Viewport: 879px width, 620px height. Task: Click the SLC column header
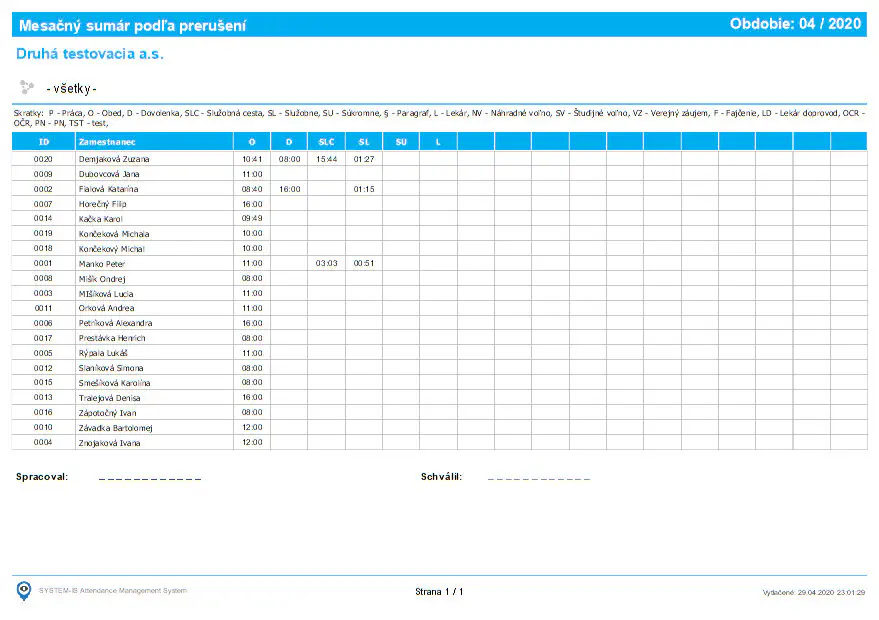coord(326,142)
